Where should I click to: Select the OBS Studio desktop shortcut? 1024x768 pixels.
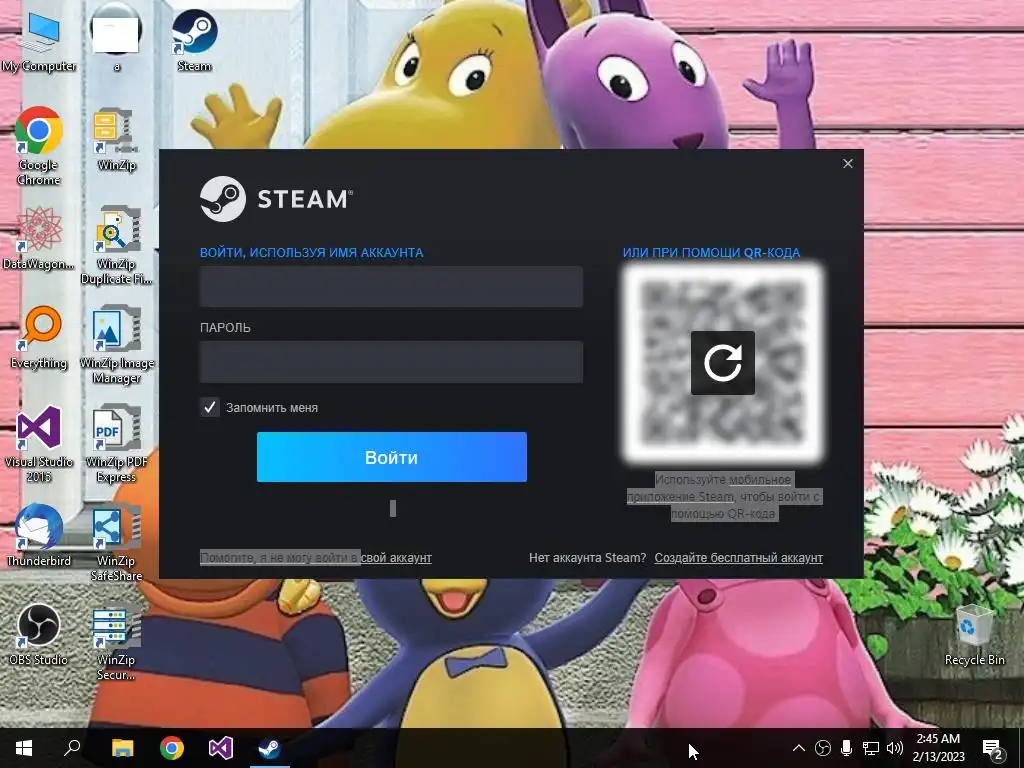click(x=39, y=635)
